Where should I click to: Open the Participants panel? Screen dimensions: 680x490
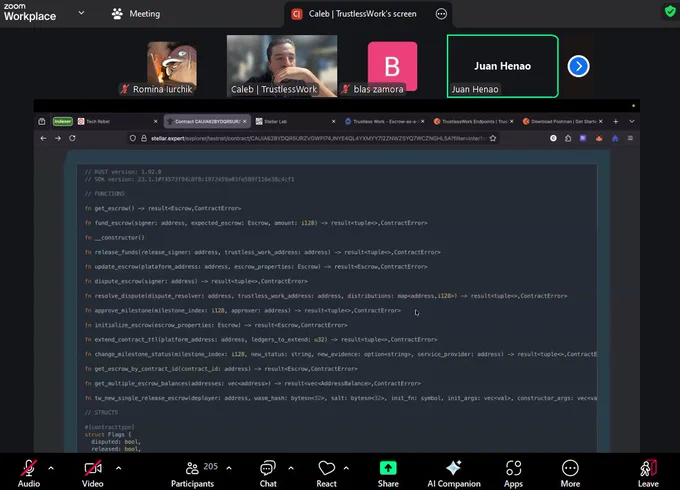(x=193, y=473)
